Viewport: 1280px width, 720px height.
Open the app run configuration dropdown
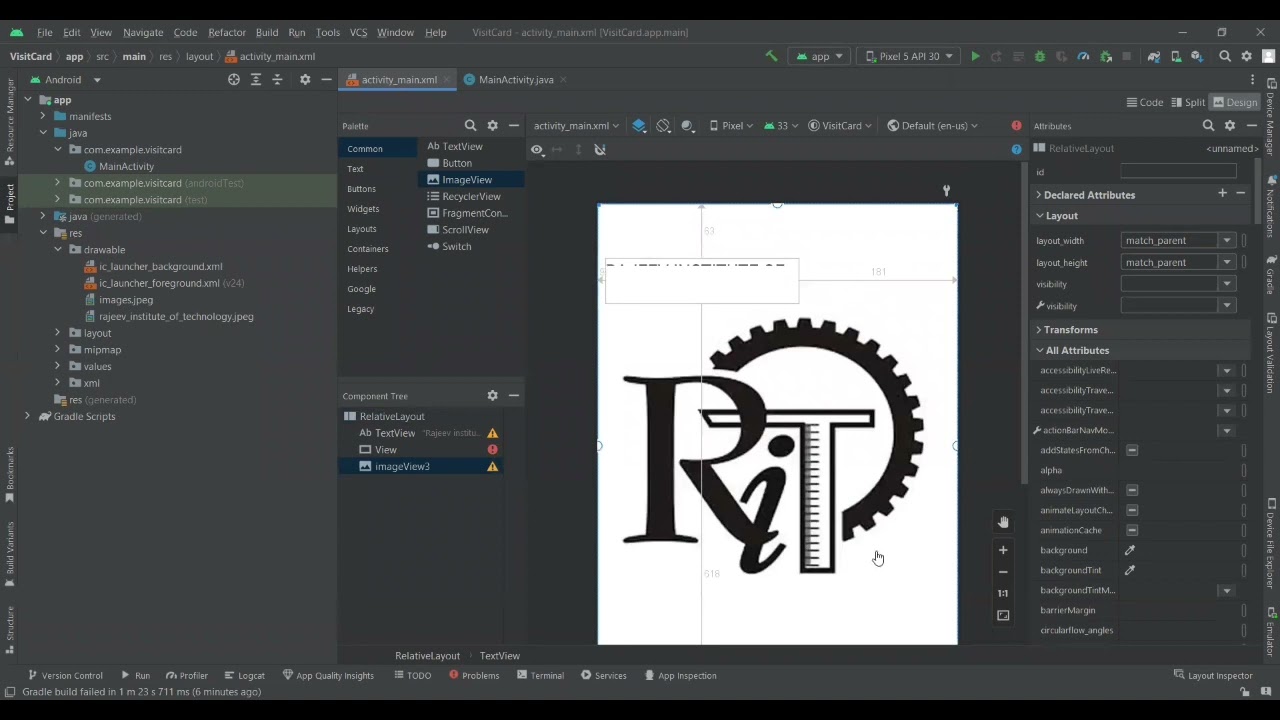click(821, 56)
